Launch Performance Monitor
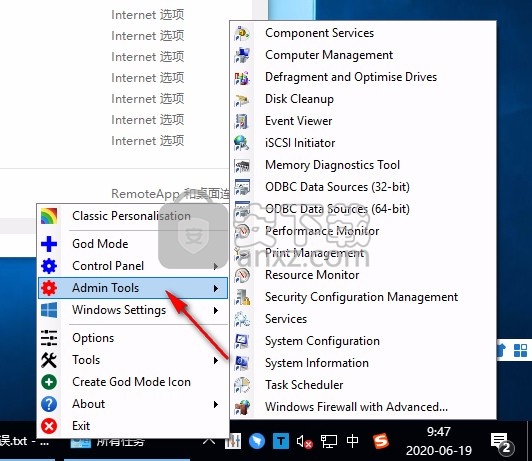Viewport: 532px width, 461px height. [363, 231]
